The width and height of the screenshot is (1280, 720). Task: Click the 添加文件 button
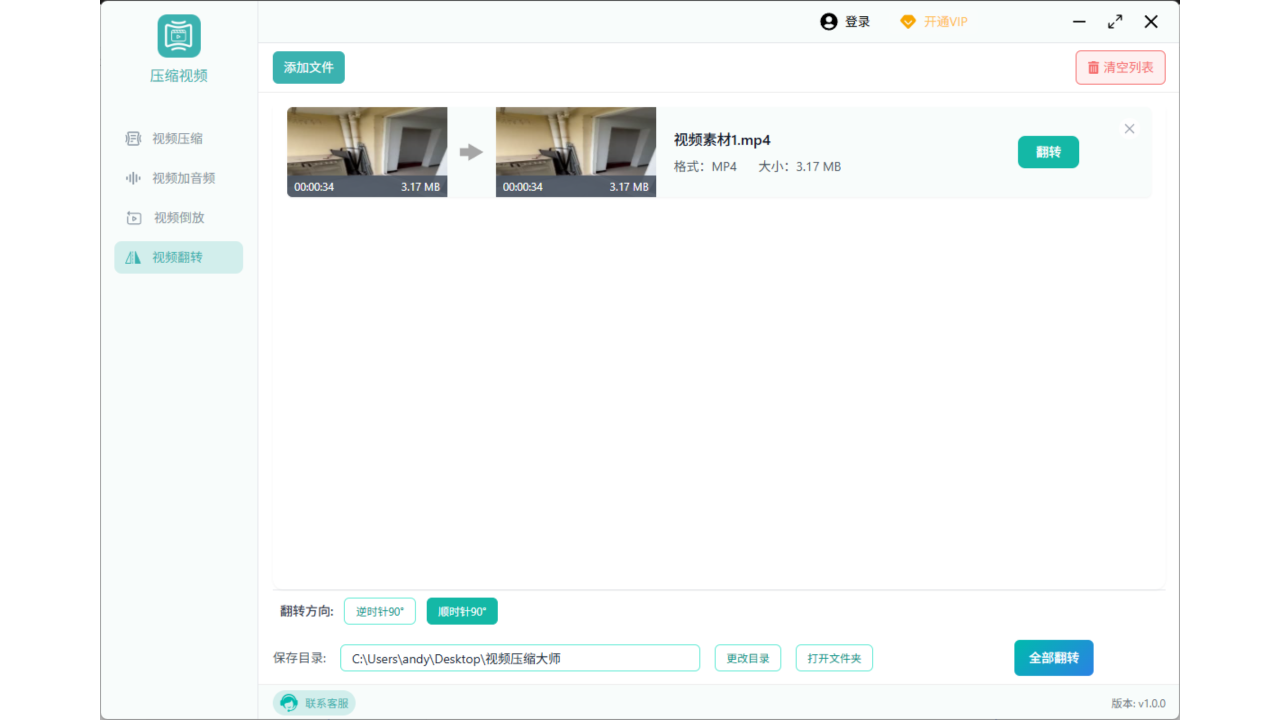[308, 67]
